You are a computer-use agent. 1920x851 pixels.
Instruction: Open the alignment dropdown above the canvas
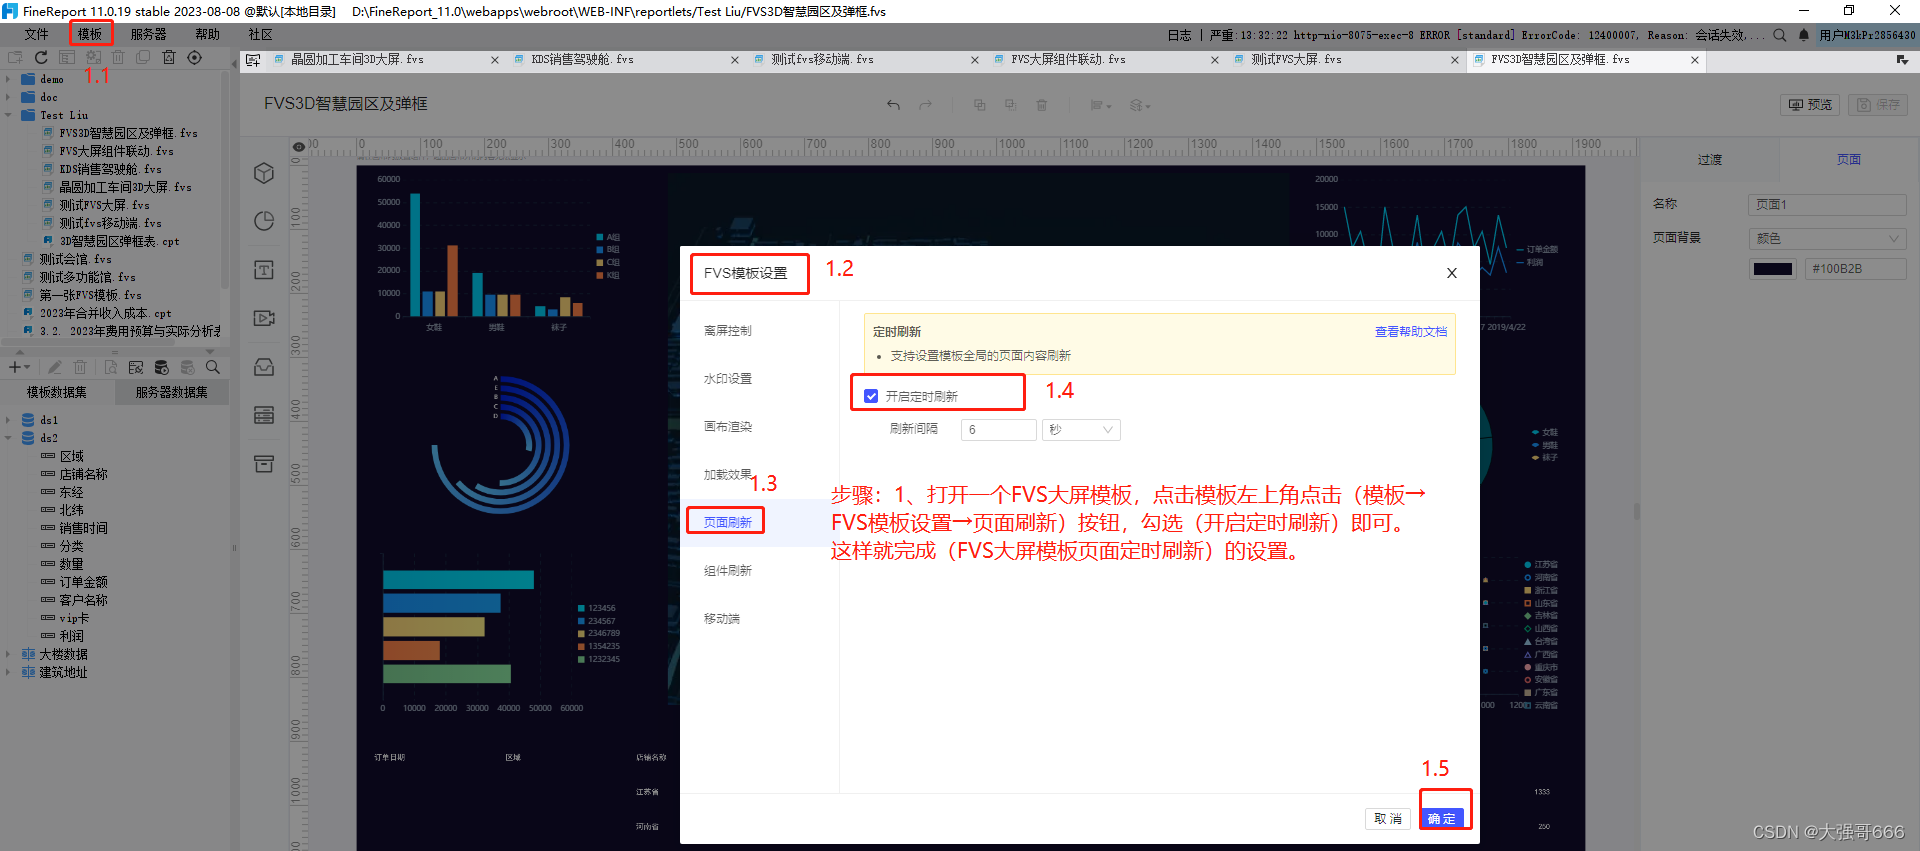coord(1100,105)
